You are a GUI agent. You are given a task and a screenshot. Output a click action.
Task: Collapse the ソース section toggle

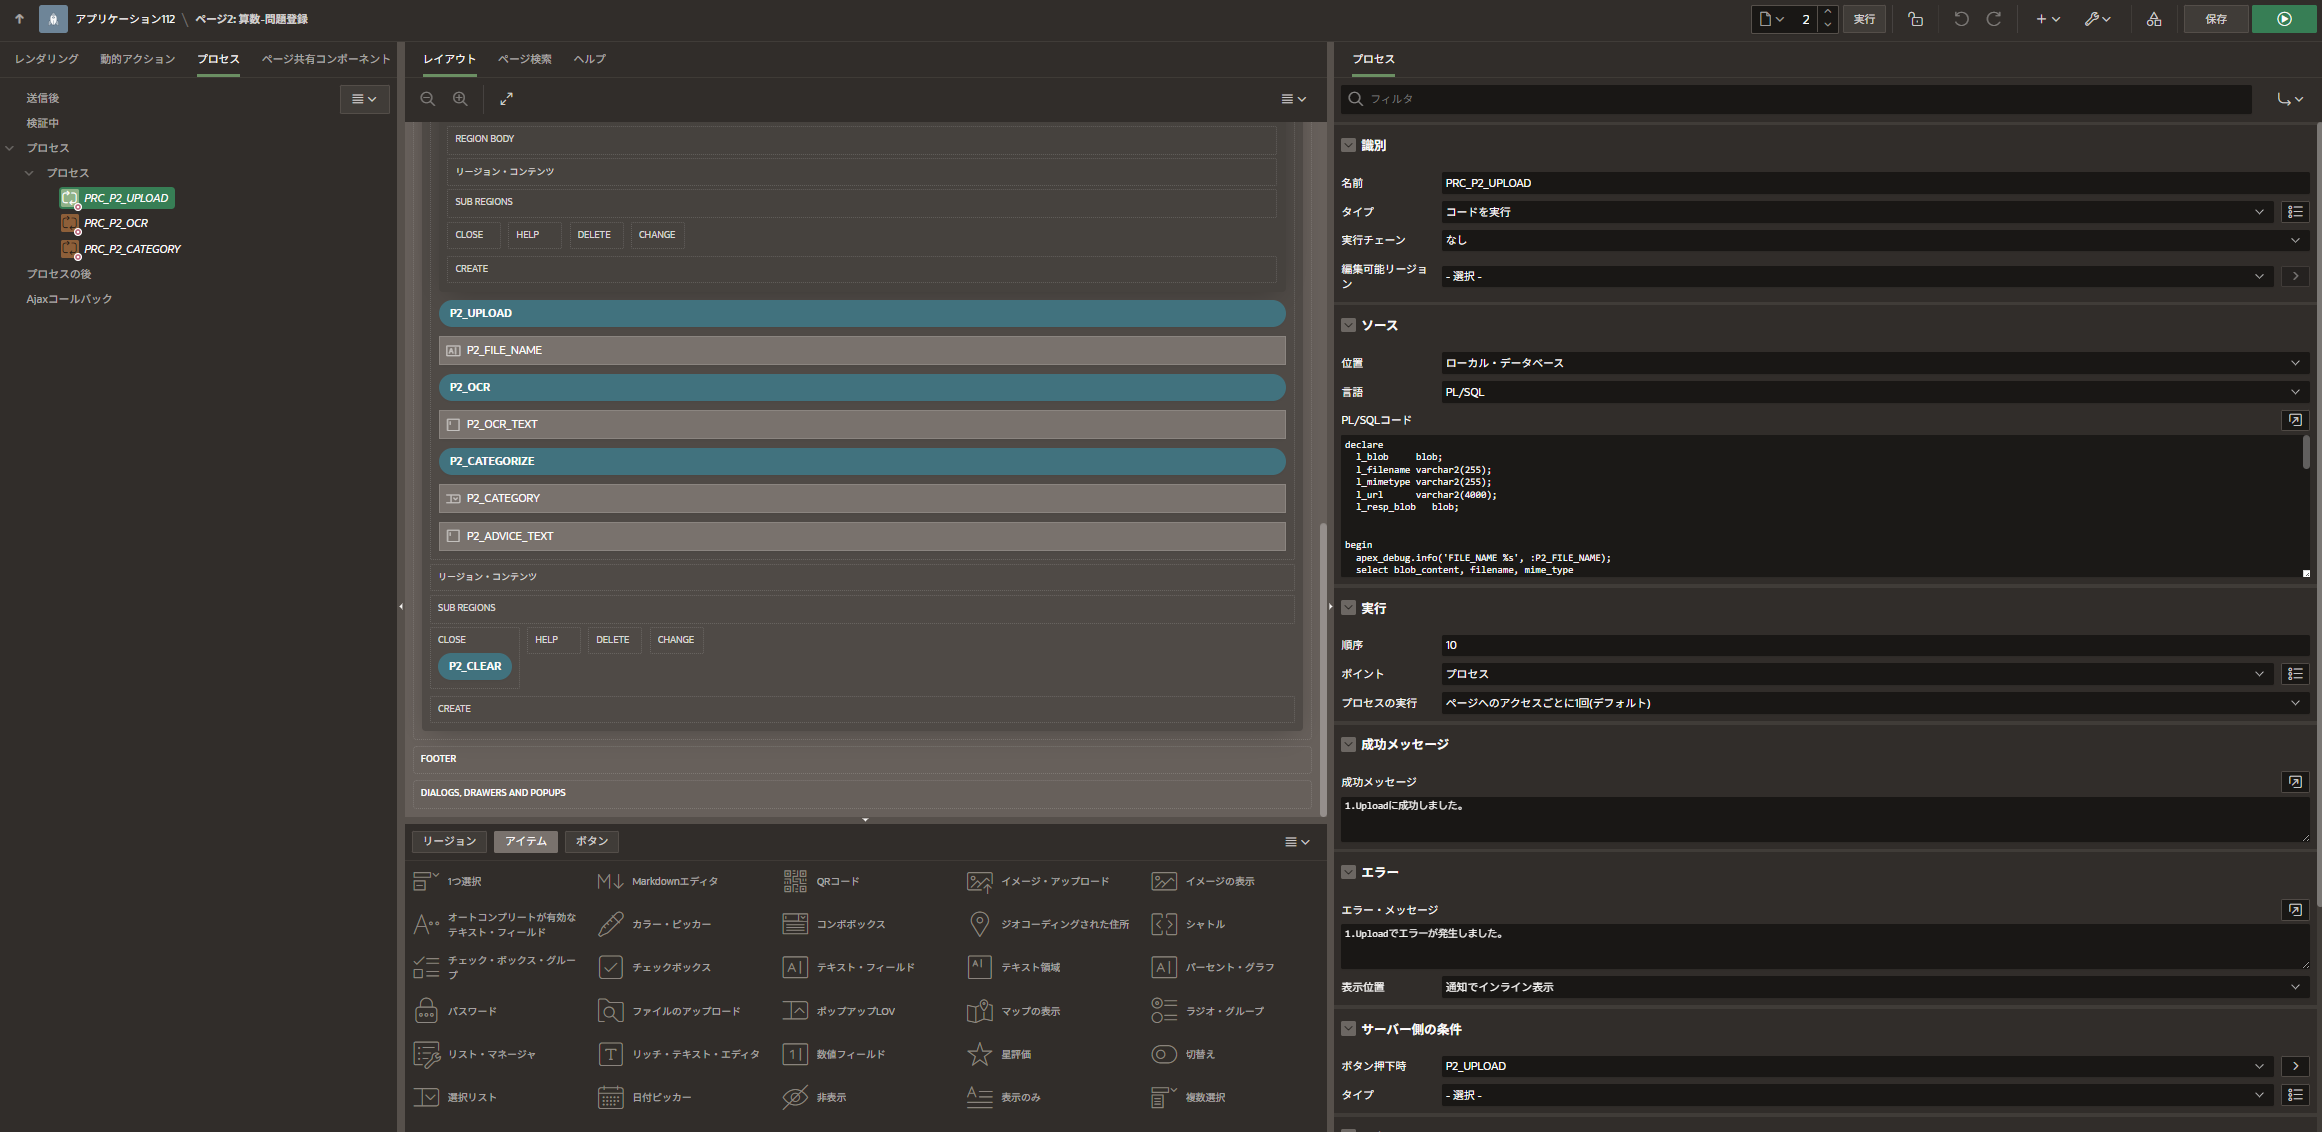[1348, 325]
